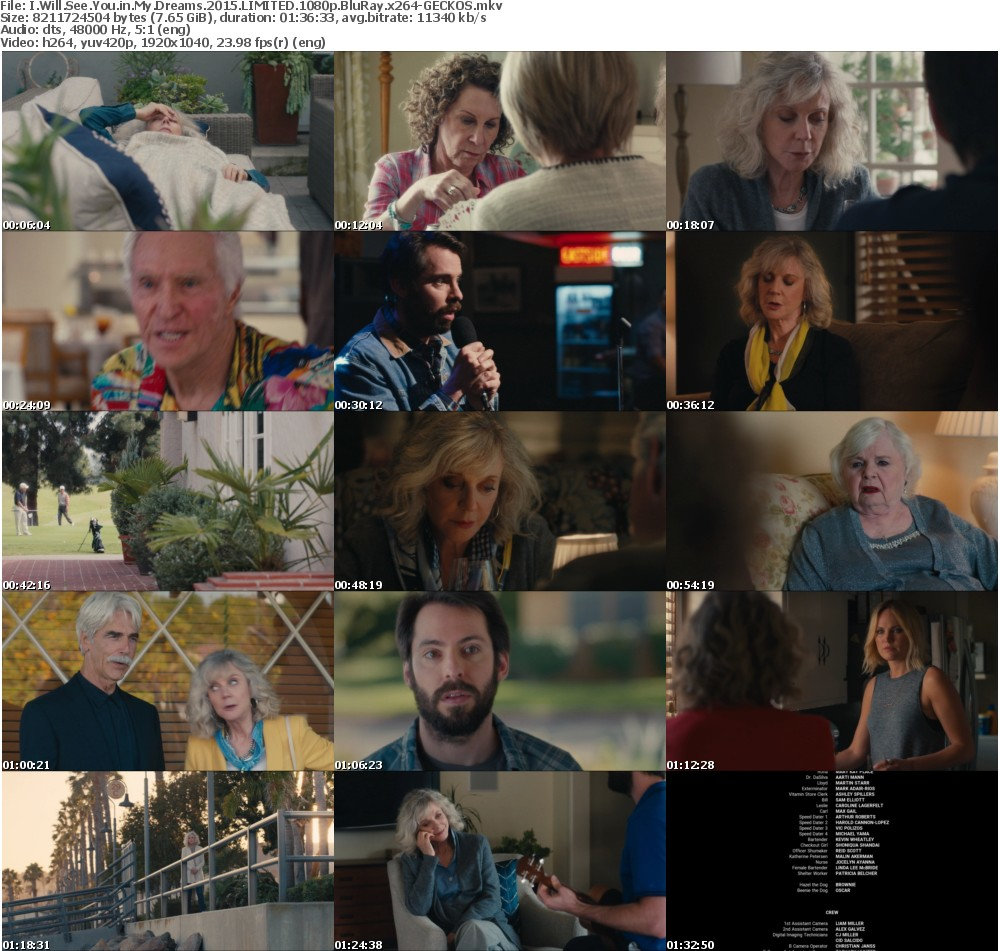Pick the railing sunset frame at 01:18:31
The image size is (1000, 951).
click(168, 860)
